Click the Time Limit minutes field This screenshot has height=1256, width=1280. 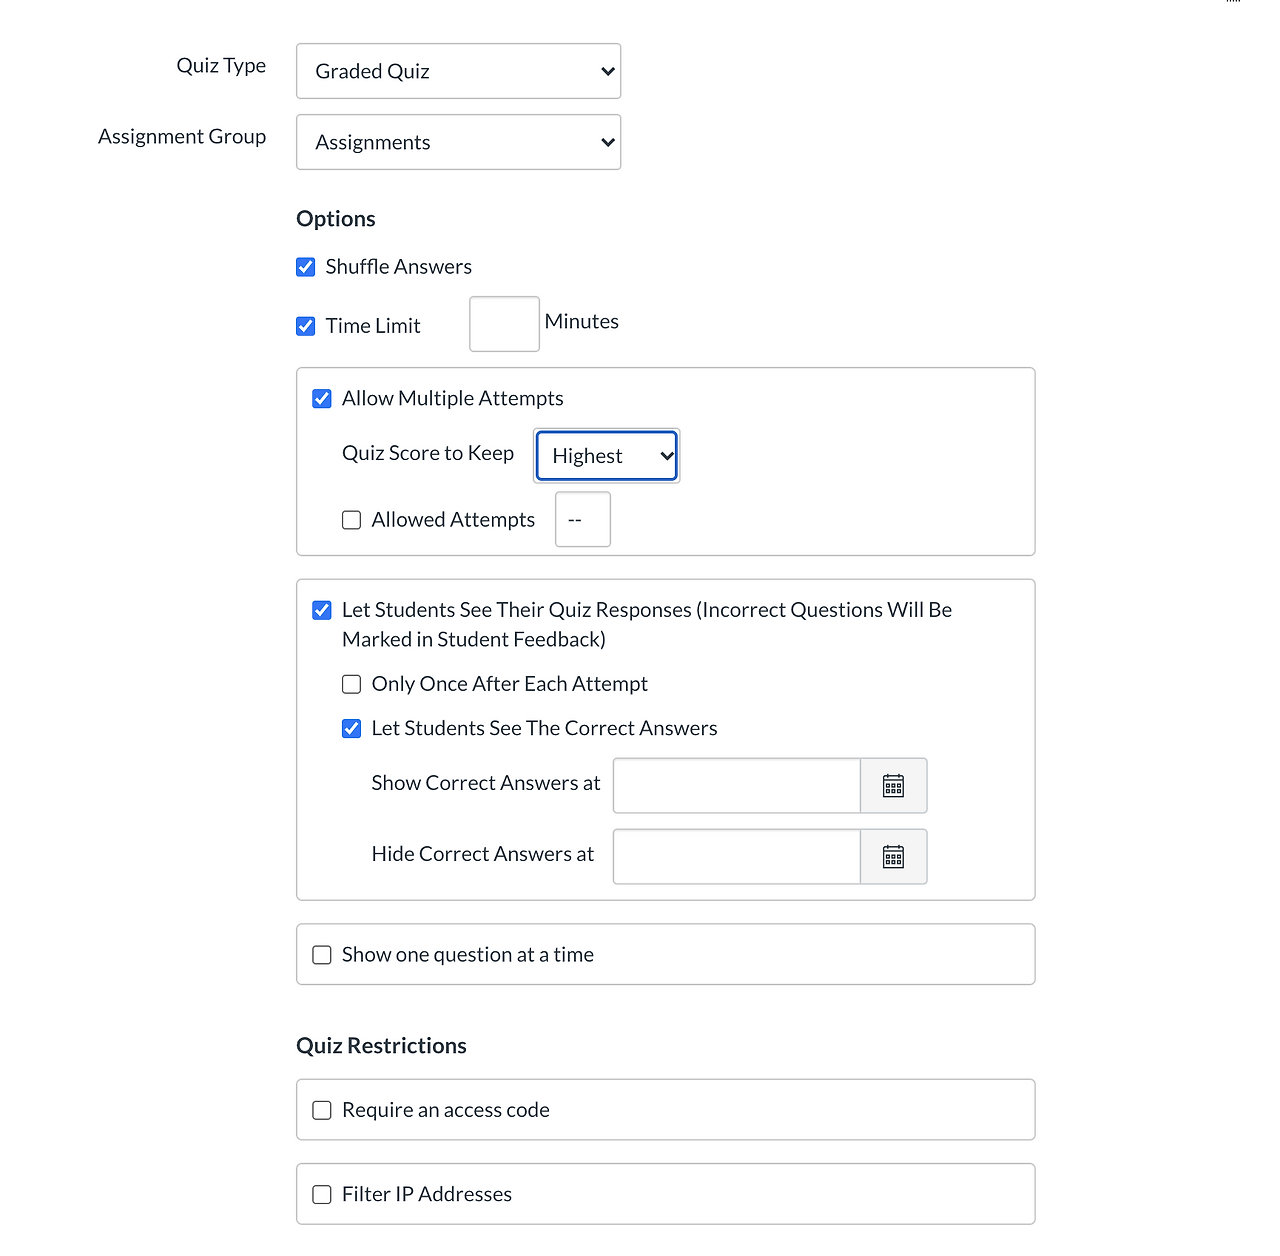tap(504, 324)
